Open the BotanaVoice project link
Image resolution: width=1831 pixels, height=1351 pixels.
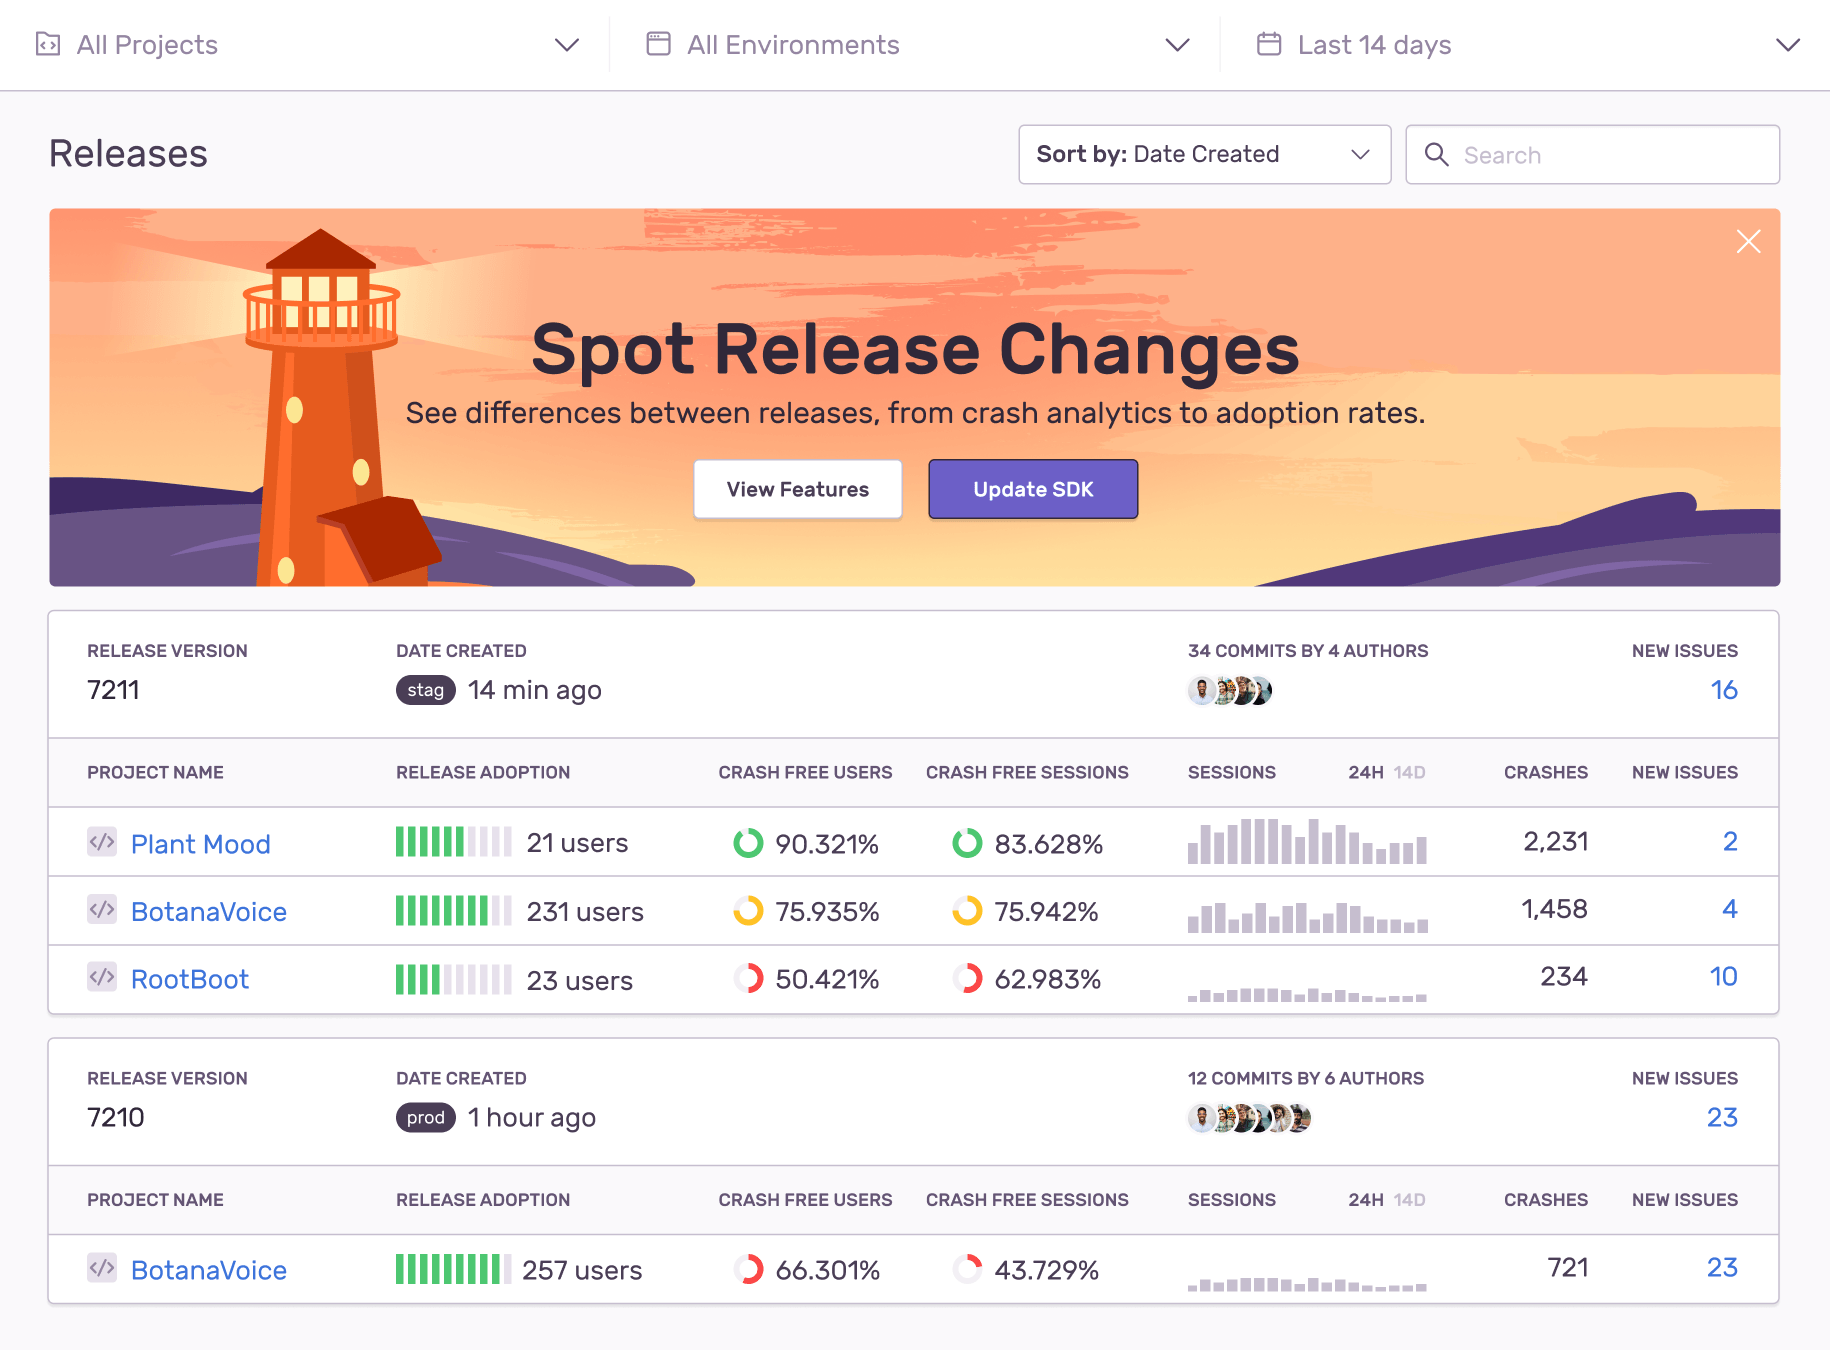[x=209, y=911]
